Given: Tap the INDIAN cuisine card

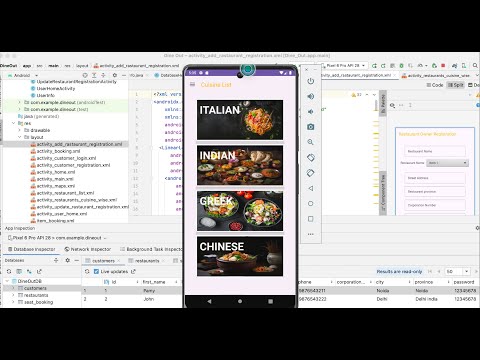Looking at the screenshot, I should [240, 165].
